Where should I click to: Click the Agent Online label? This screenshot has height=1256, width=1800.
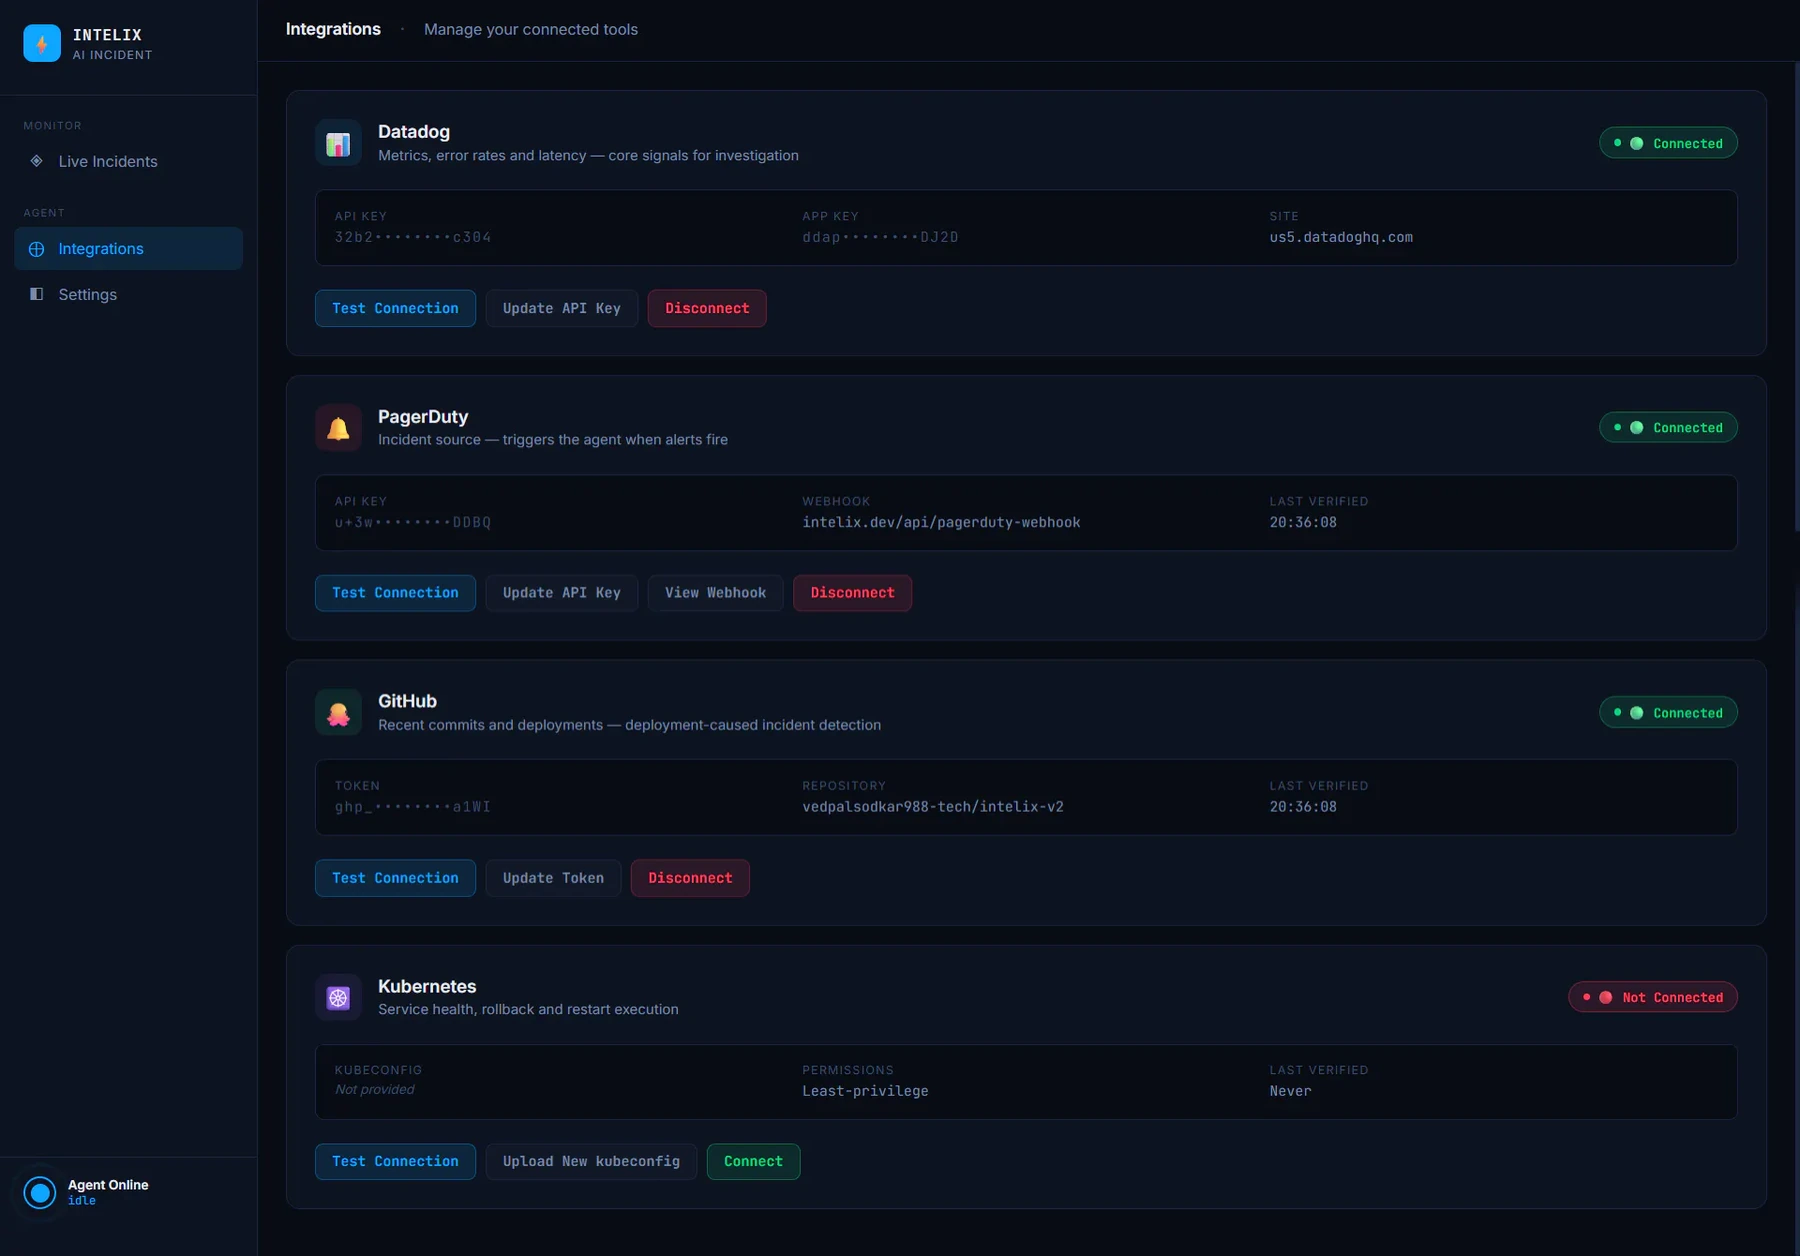pyautogui.click(x=108, y=1185)
